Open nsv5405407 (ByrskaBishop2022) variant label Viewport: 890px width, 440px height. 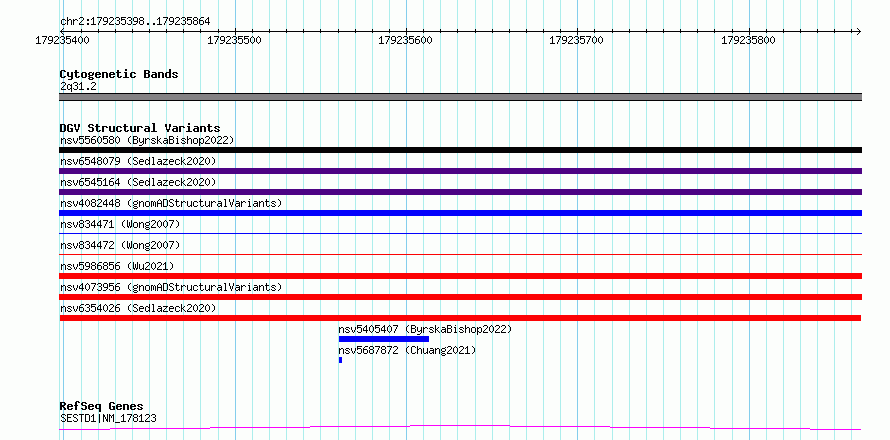point(425,329)
